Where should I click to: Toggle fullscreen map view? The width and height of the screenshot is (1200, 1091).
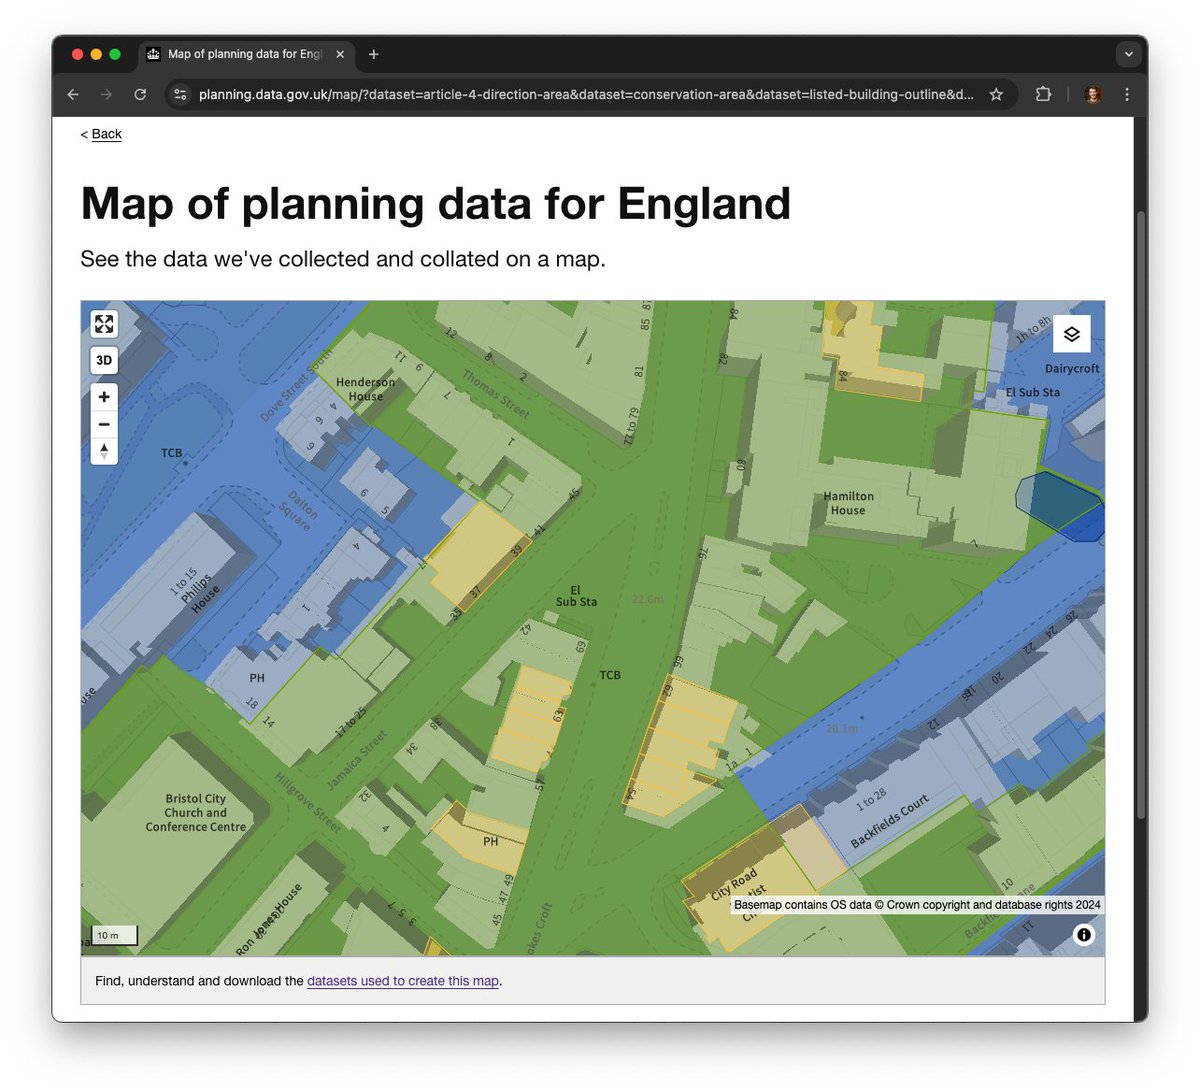coord(104,324)
